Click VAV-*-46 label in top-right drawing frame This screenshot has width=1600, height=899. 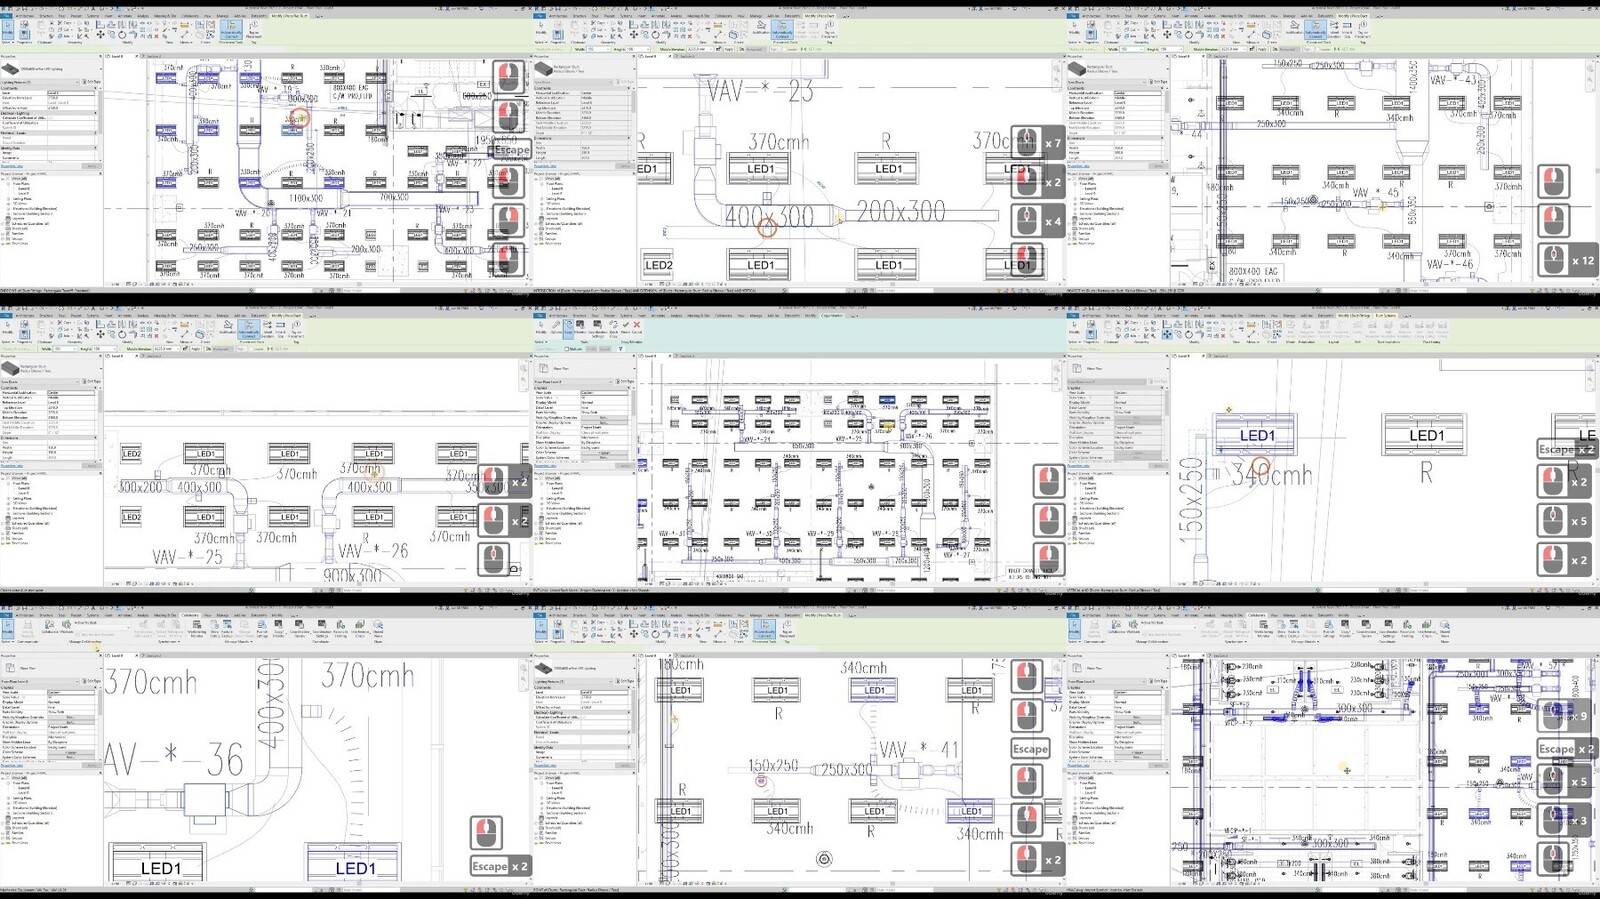tap(1450, 265)
